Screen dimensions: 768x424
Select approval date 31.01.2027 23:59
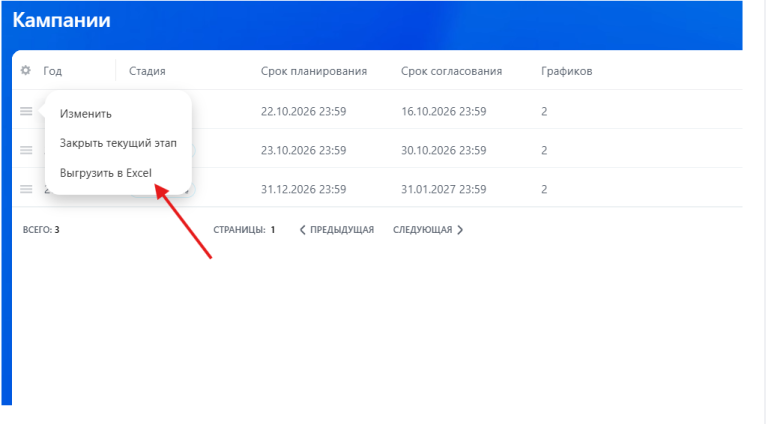[444, 189]
